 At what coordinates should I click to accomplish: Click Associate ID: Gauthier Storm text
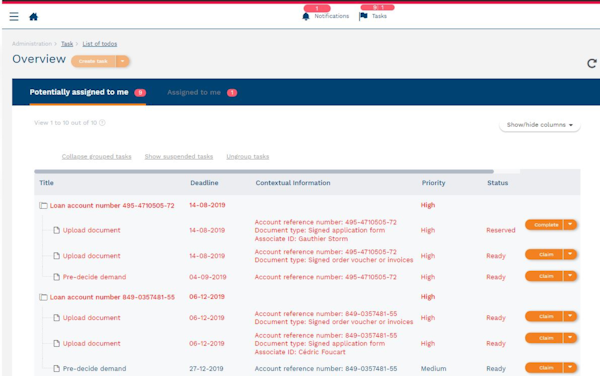(301, 239)
